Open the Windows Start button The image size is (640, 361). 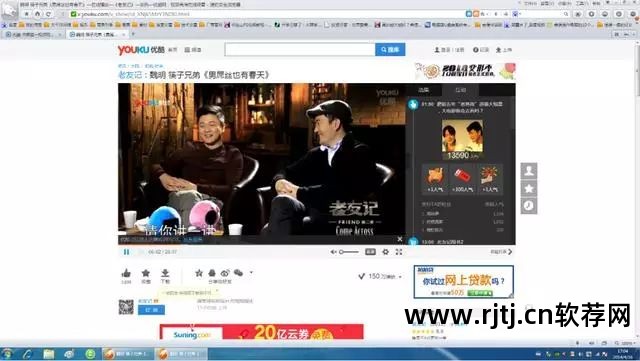click(x=7, y=354)
